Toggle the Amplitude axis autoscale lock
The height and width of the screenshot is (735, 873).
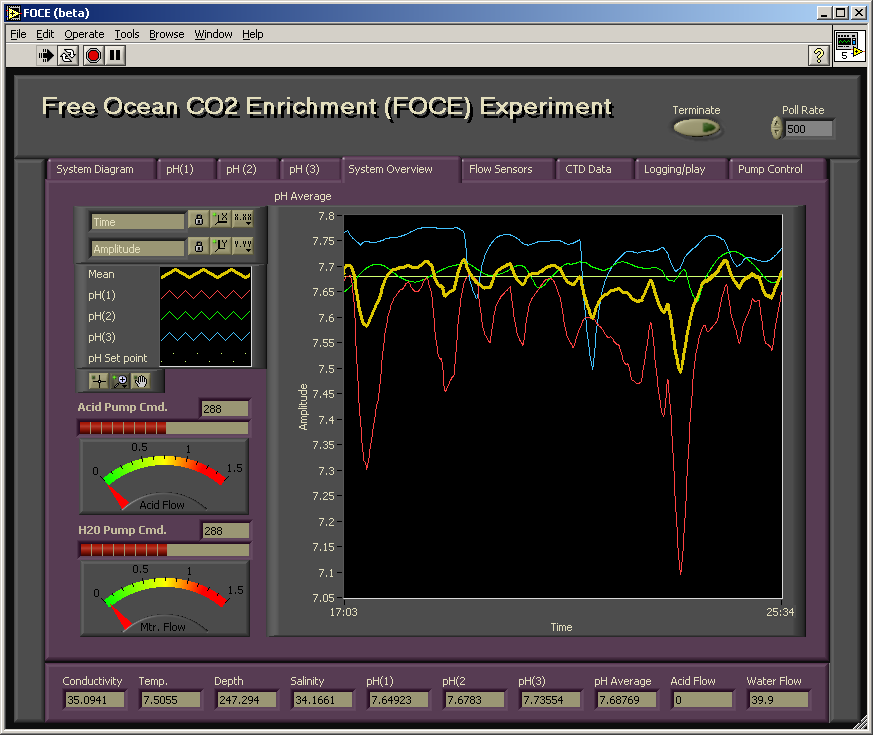[198, 246]
